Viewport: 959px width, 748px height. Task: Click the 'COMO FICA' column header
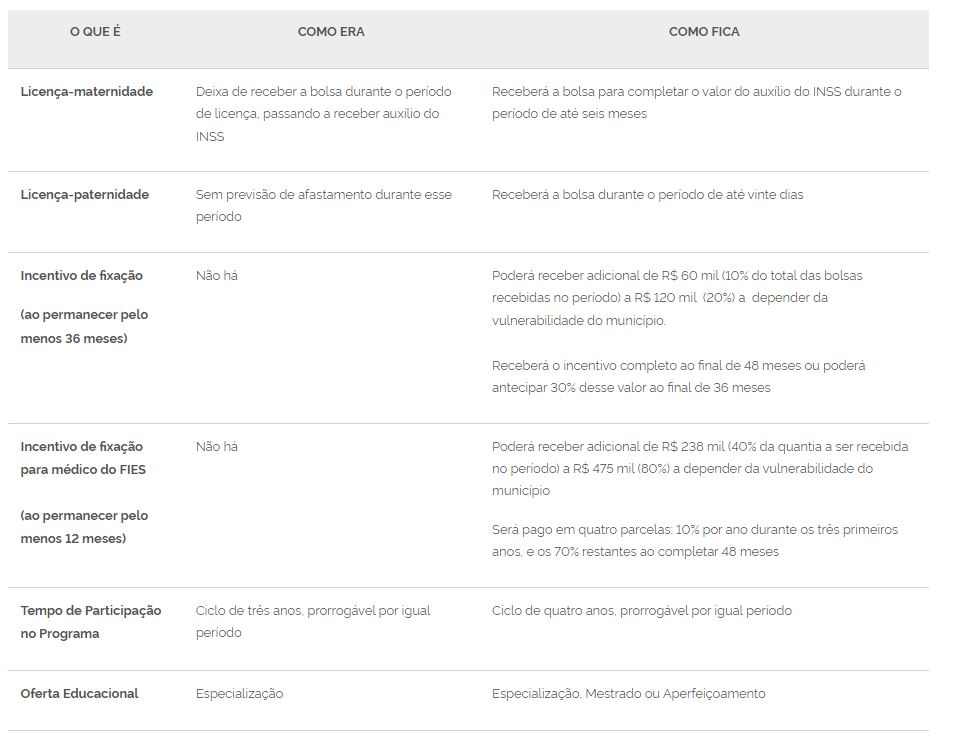[x=704, y=32]
